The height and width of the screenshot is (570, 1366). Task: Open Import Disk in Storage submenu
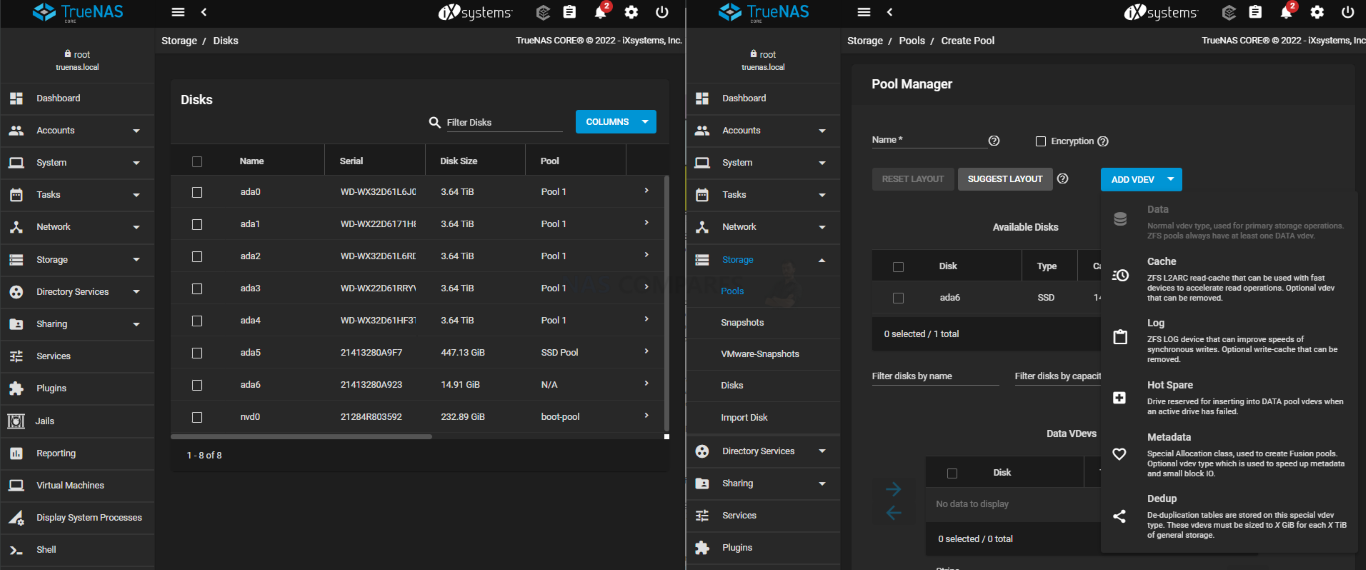click(744, 418)
